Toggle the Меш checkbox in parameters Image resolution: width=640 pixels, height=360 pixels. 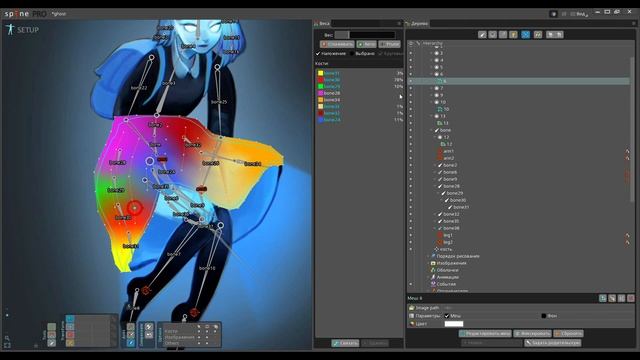click(447, 316)
